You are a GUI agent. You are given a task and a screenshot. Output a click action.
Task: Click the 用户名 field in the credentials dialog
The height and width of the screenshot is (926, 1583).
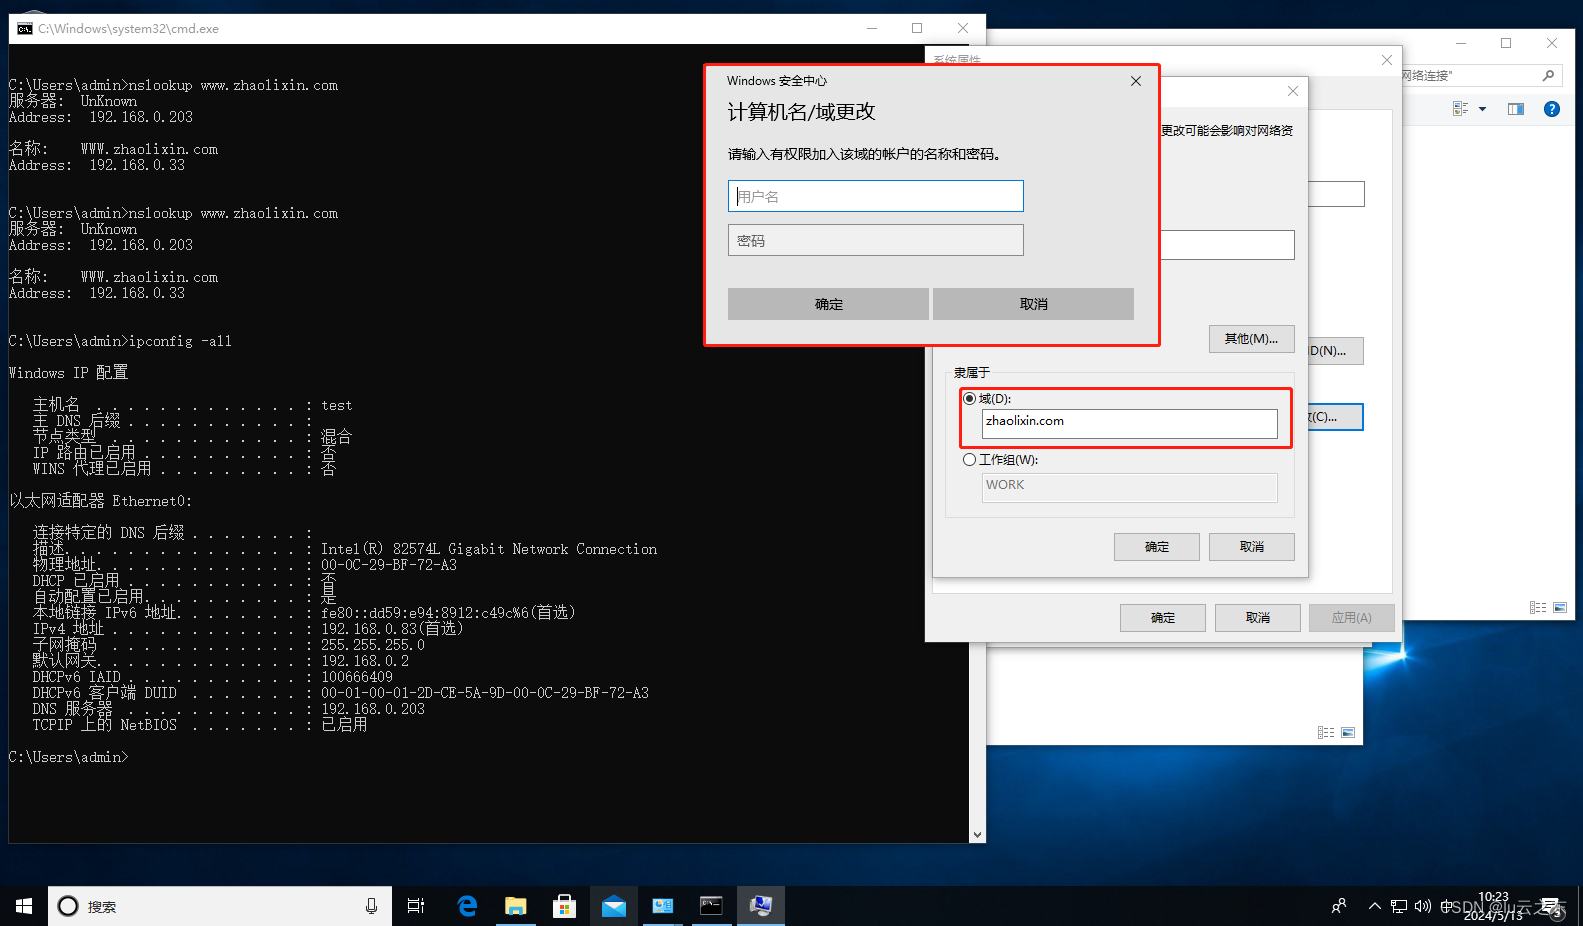point(875,196)
